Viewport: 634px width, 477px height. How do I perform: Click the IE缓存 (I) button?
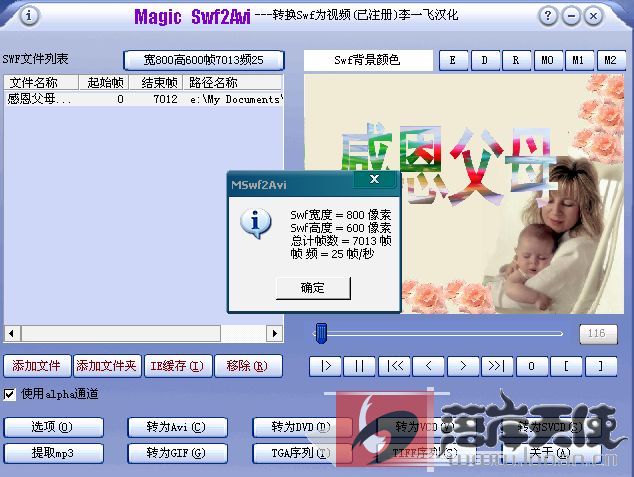point(178,366)
